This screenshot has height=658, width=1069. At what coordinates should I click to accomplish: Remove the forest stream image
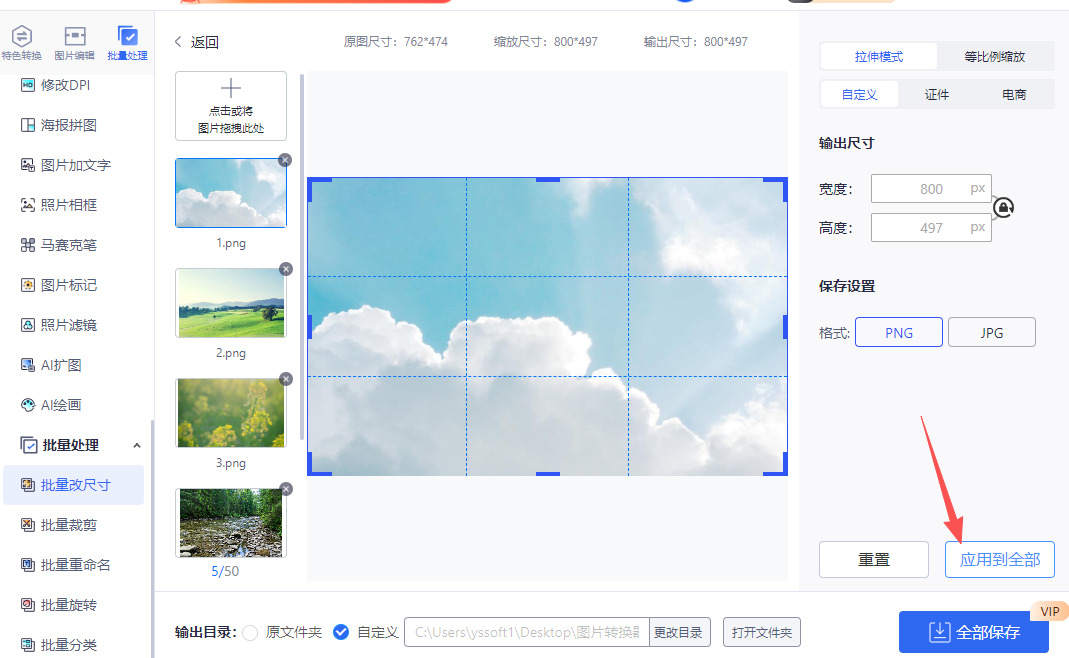(x=286, y=489)
